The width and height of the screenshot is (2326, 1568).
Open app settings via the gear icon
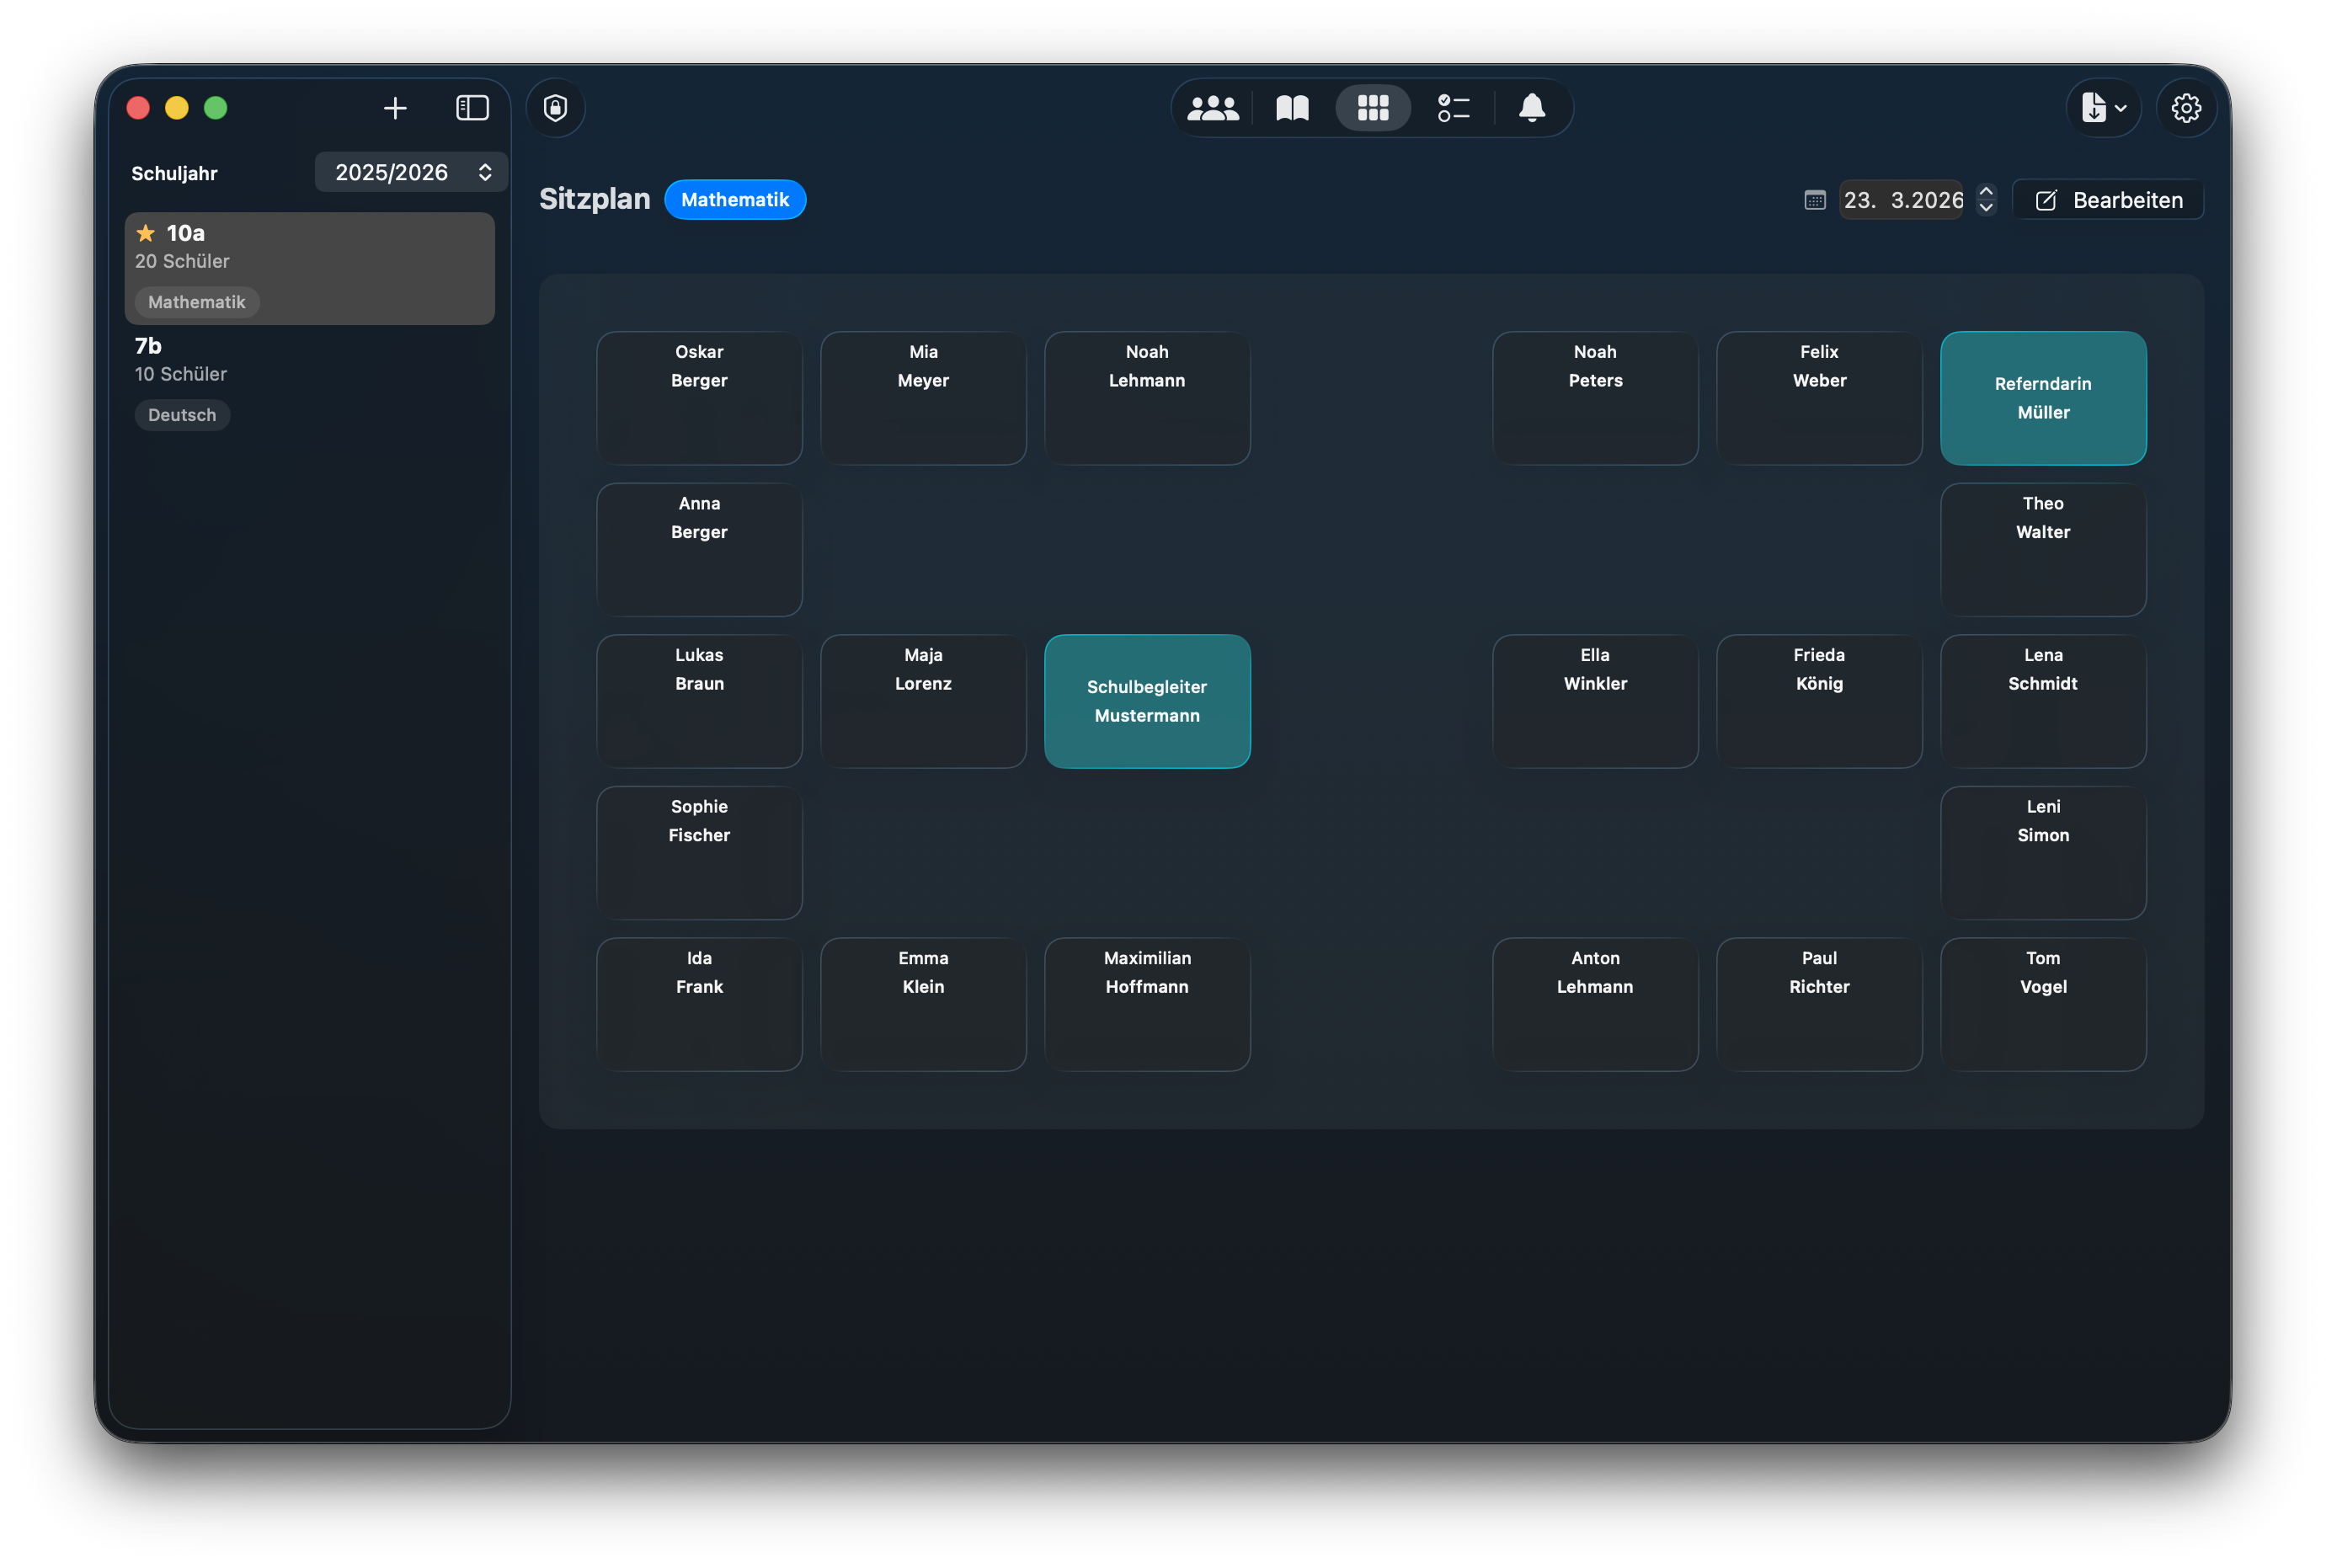(x=2186, y=107)
